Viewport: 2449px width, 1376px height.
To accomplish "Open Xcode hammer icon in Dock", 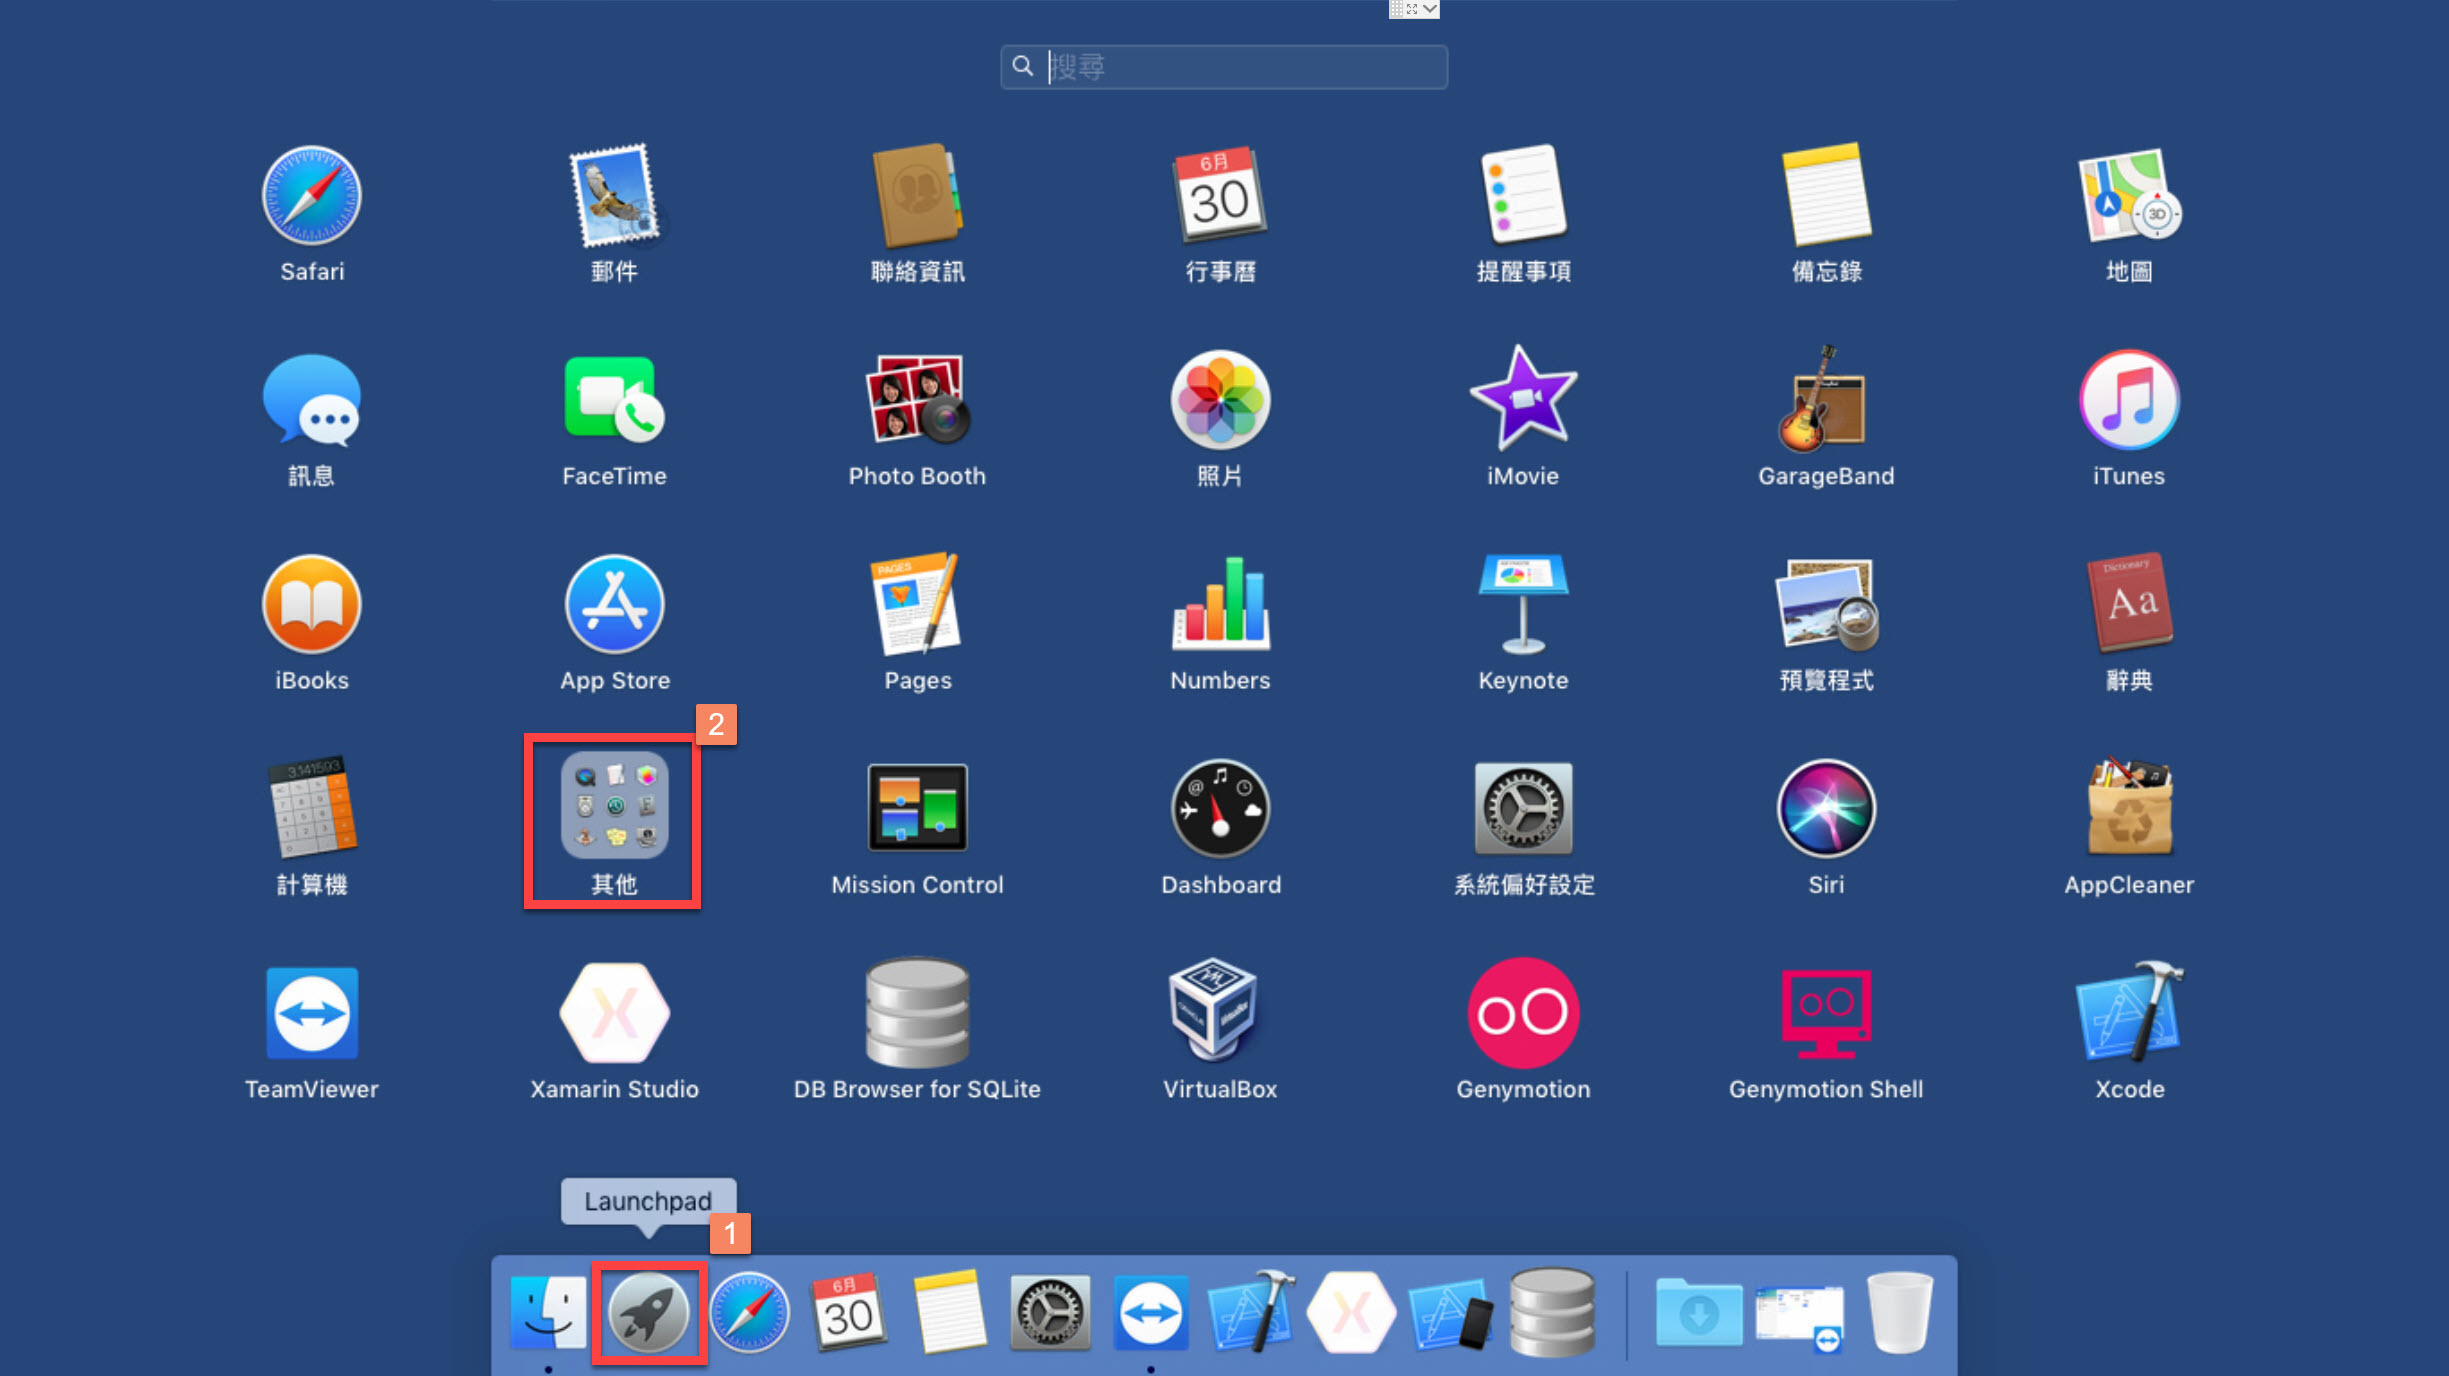I will 1251,1312.
